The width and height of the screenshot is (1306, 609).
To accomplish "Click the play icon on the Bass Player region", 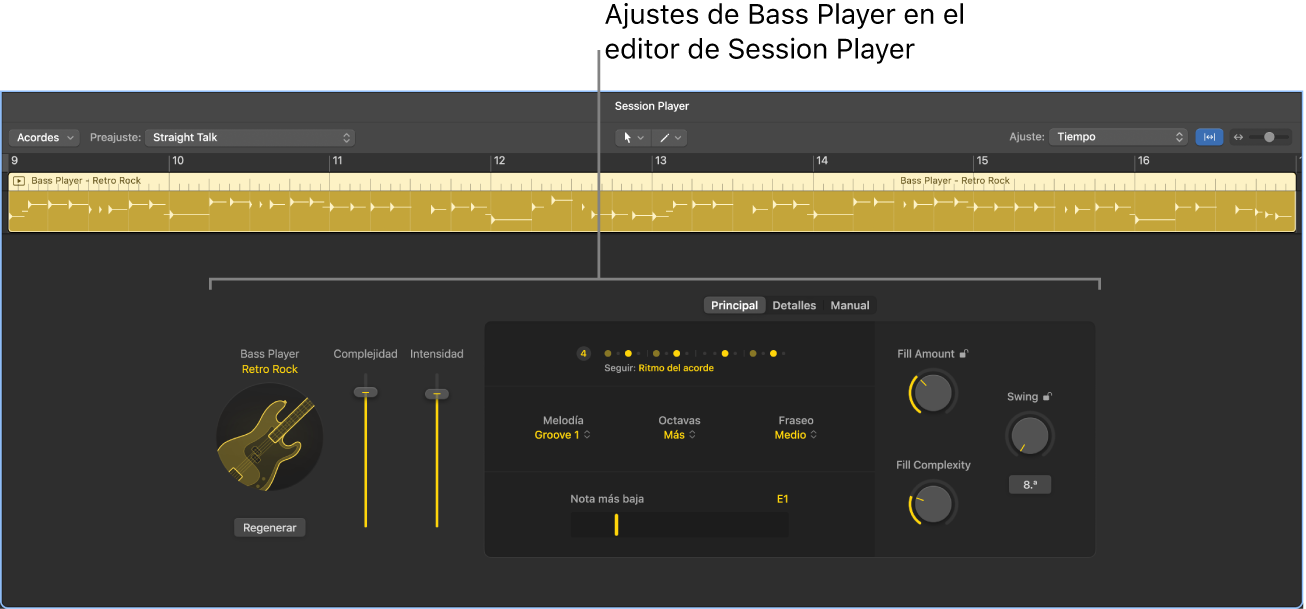I will (x=18, y=181).
